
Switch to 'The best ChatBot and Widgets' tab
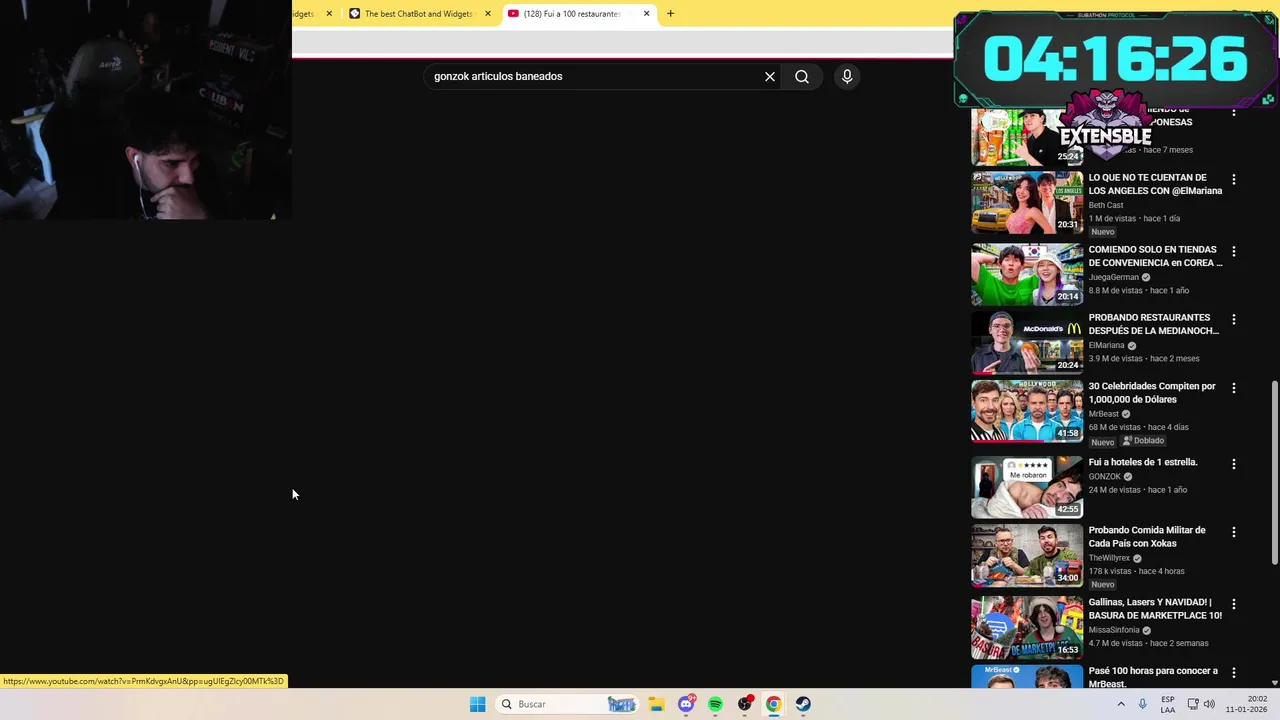pyautogui.click(x=419, y=13)
